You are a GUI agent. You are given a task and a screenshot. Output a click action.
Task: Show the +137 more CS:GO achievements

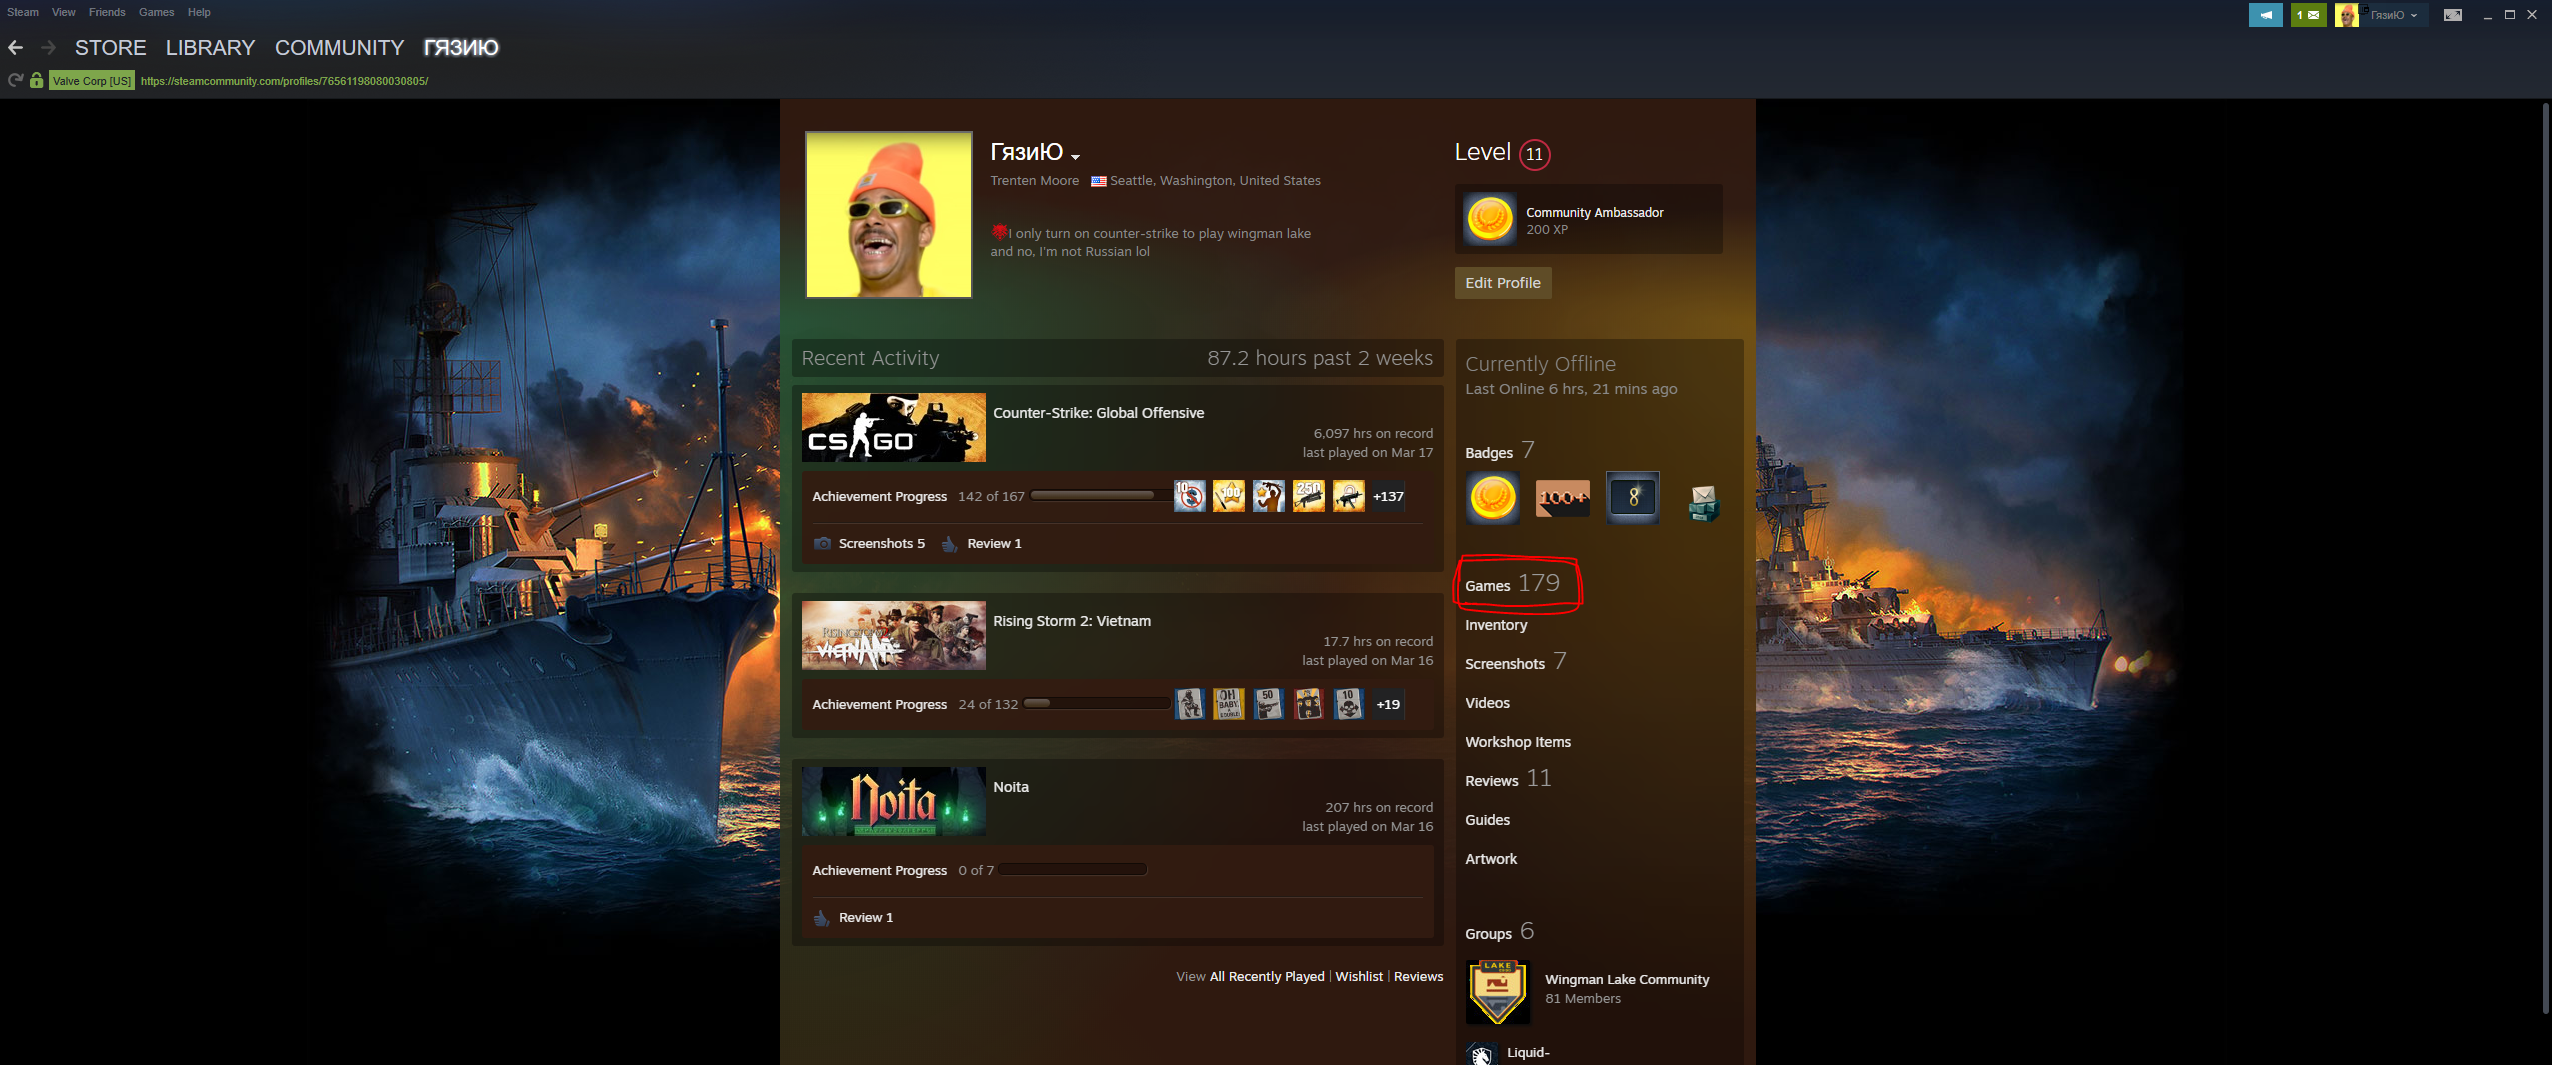[1388, 496]
